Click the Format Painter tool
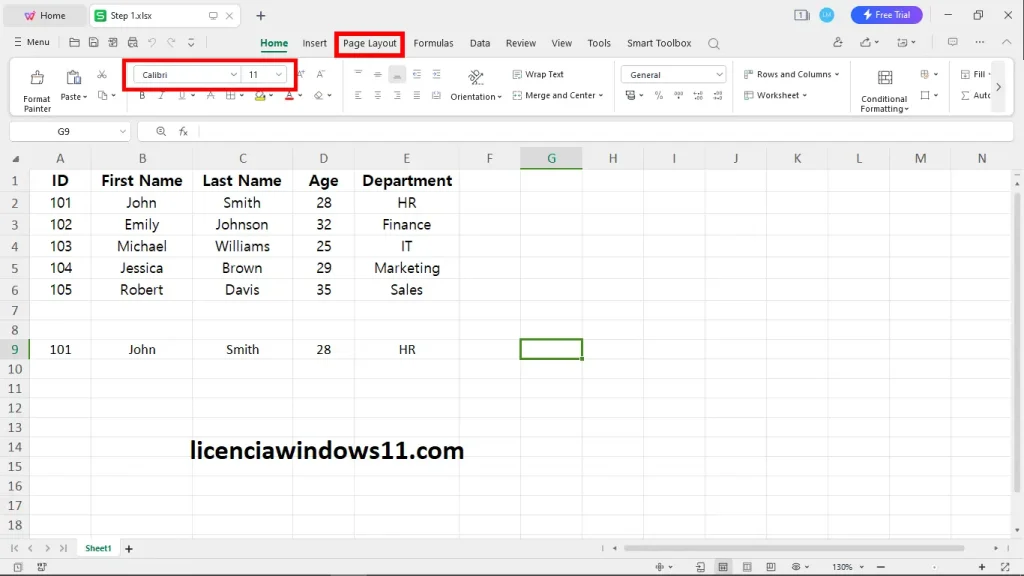 tap(37, 90)
